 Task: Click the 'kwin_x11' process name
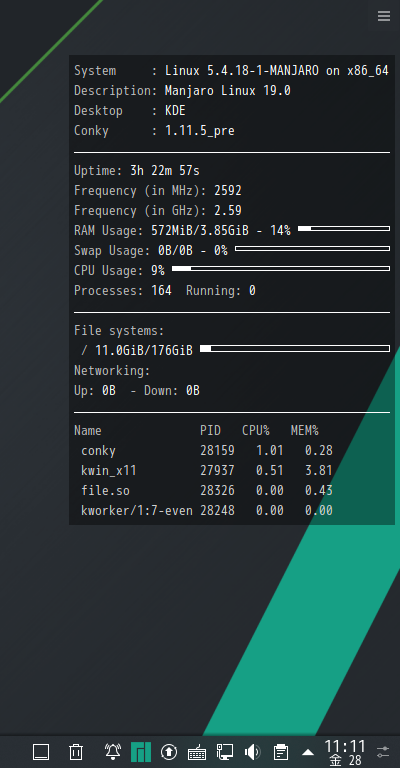[109, 471]
